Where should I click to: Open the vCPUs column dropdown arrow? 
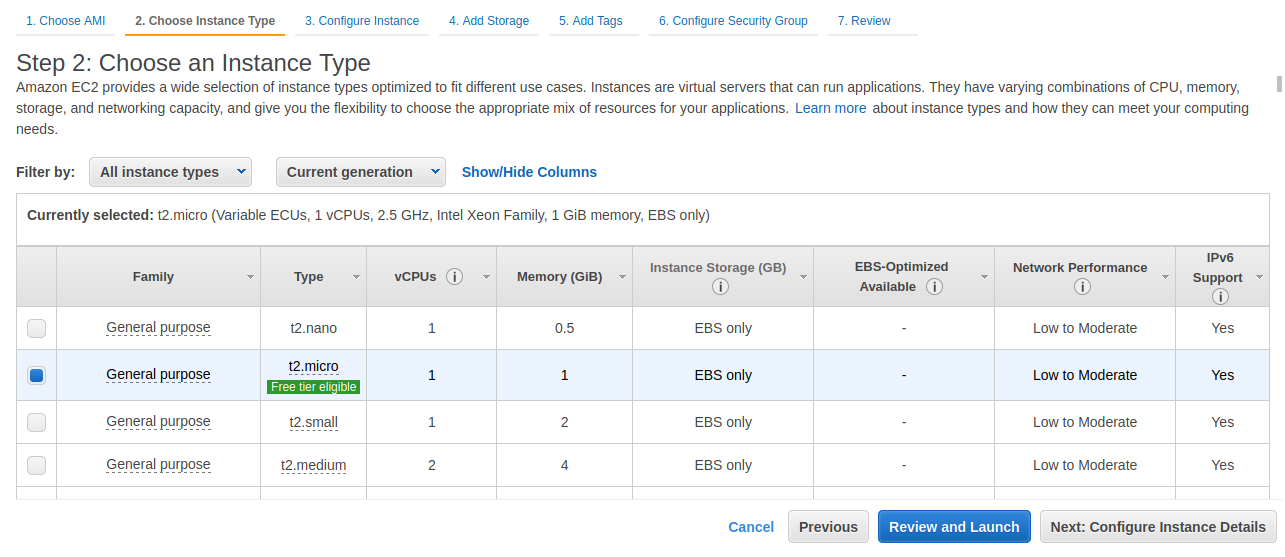[x=486, y=277]
